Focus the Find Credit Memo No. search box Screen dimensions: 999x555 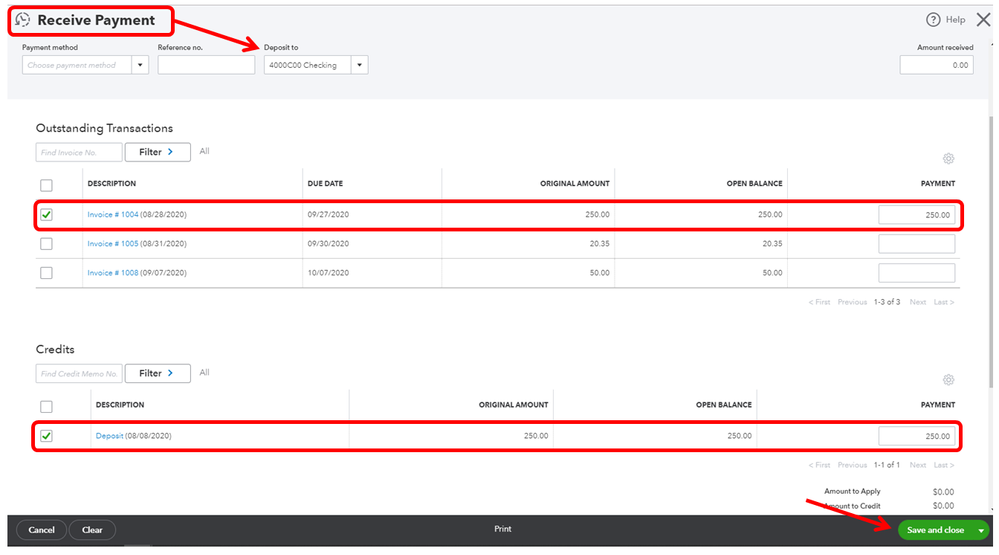pos(78,373)
